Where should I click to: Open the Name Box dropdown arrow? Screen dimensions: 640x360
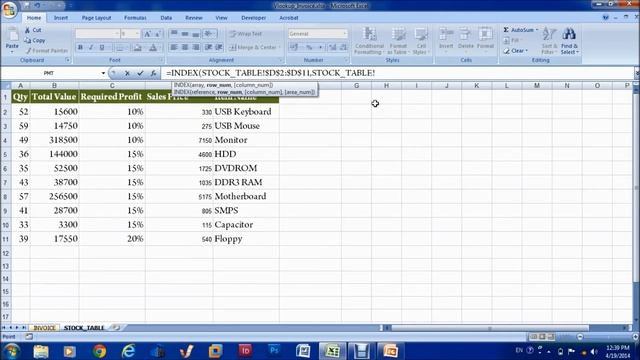coord(103,73)
